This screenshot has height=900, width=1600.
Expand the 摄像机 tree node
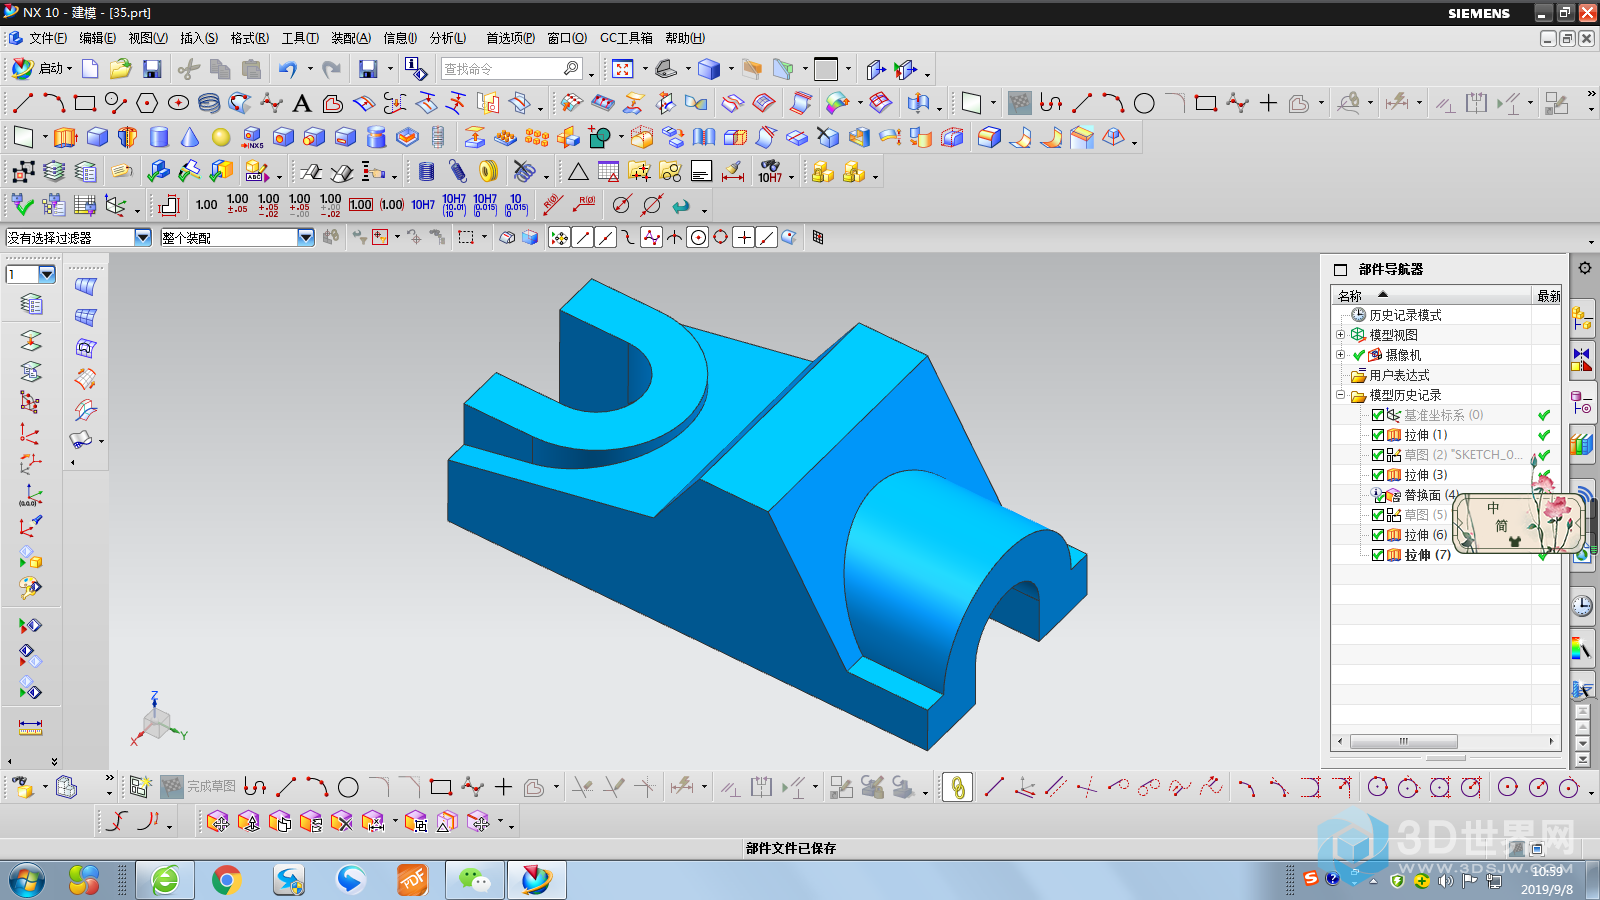(1341, 355)
